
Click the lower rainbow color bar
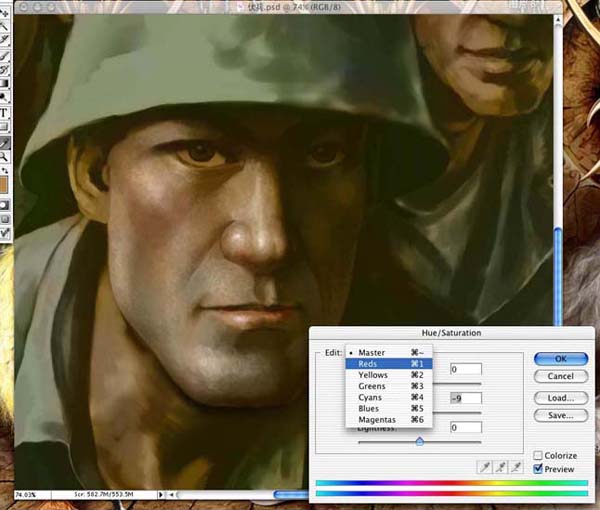pyautogui.click(x=452, y=494)
